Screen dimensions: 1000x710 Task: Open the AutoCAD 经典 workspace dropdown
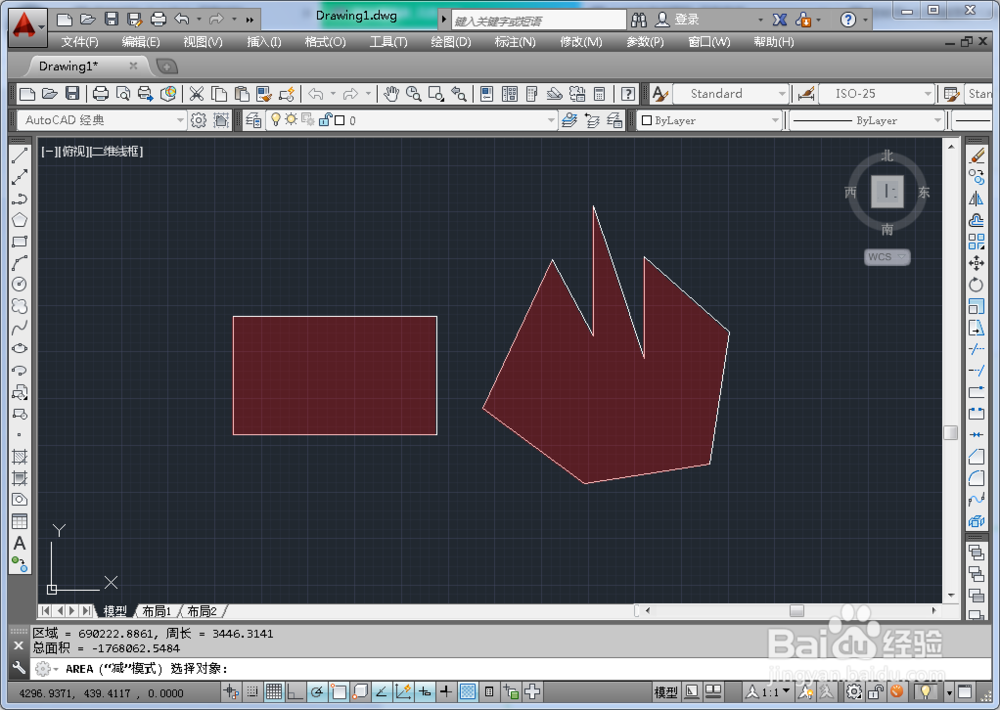tap(102, 120)
